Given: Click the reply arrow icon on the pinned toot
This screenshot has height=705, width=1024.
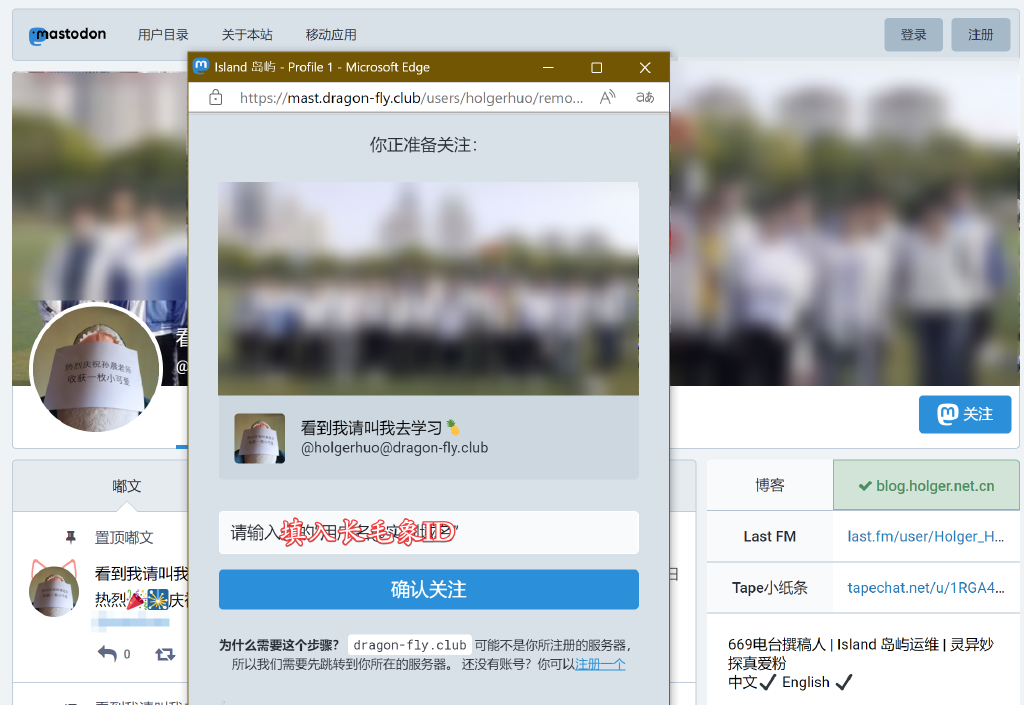Looking at the screenshot, I should (109, 654).
